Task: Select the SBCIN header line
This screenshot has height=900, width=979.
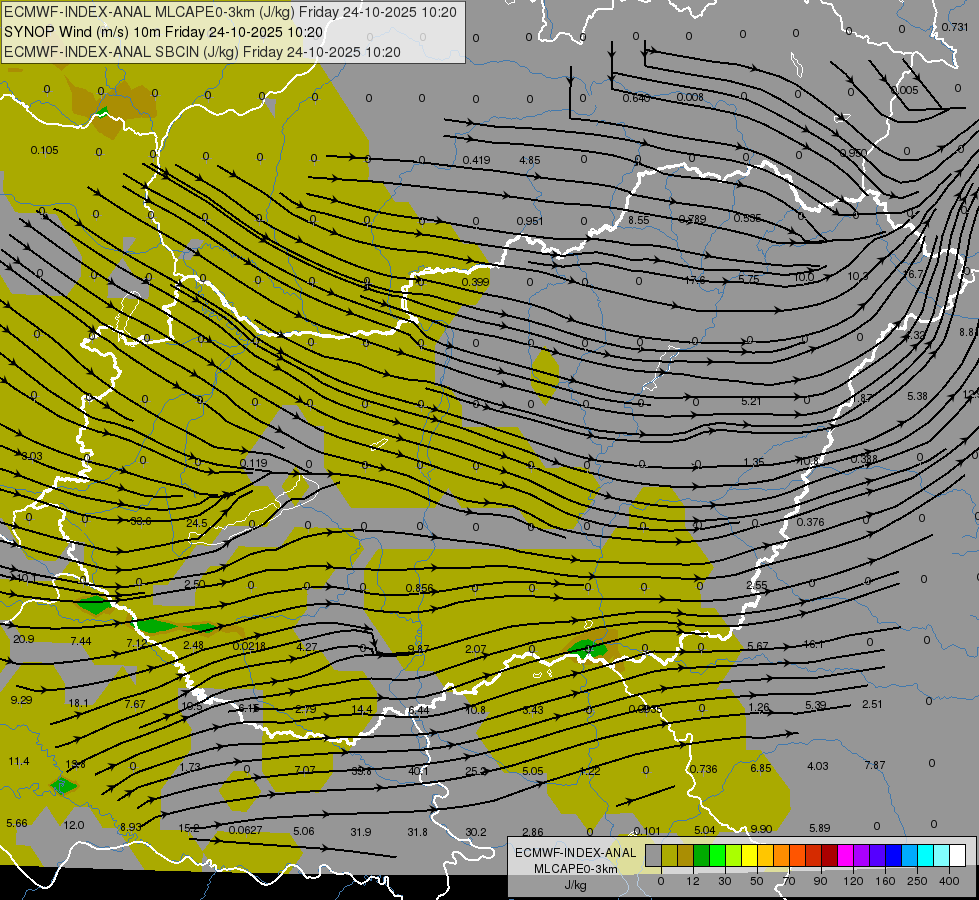Action: [202, 52]
